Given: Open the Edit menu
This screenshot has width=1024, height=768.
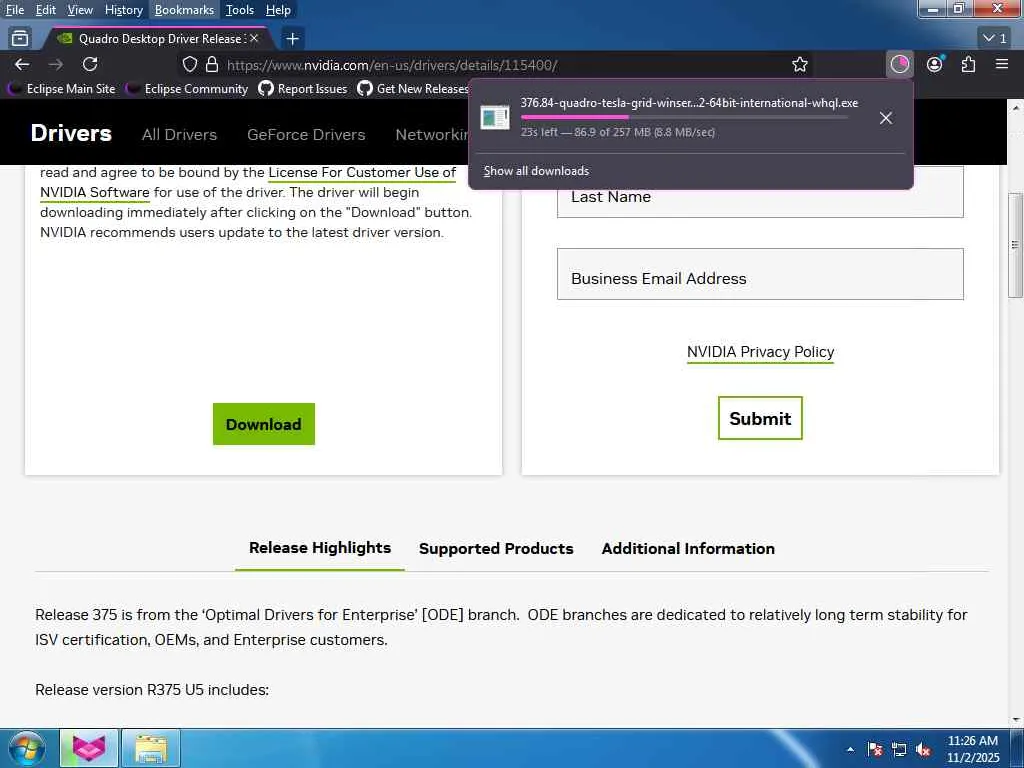Looking at the screenshot, I should (45, 10).
